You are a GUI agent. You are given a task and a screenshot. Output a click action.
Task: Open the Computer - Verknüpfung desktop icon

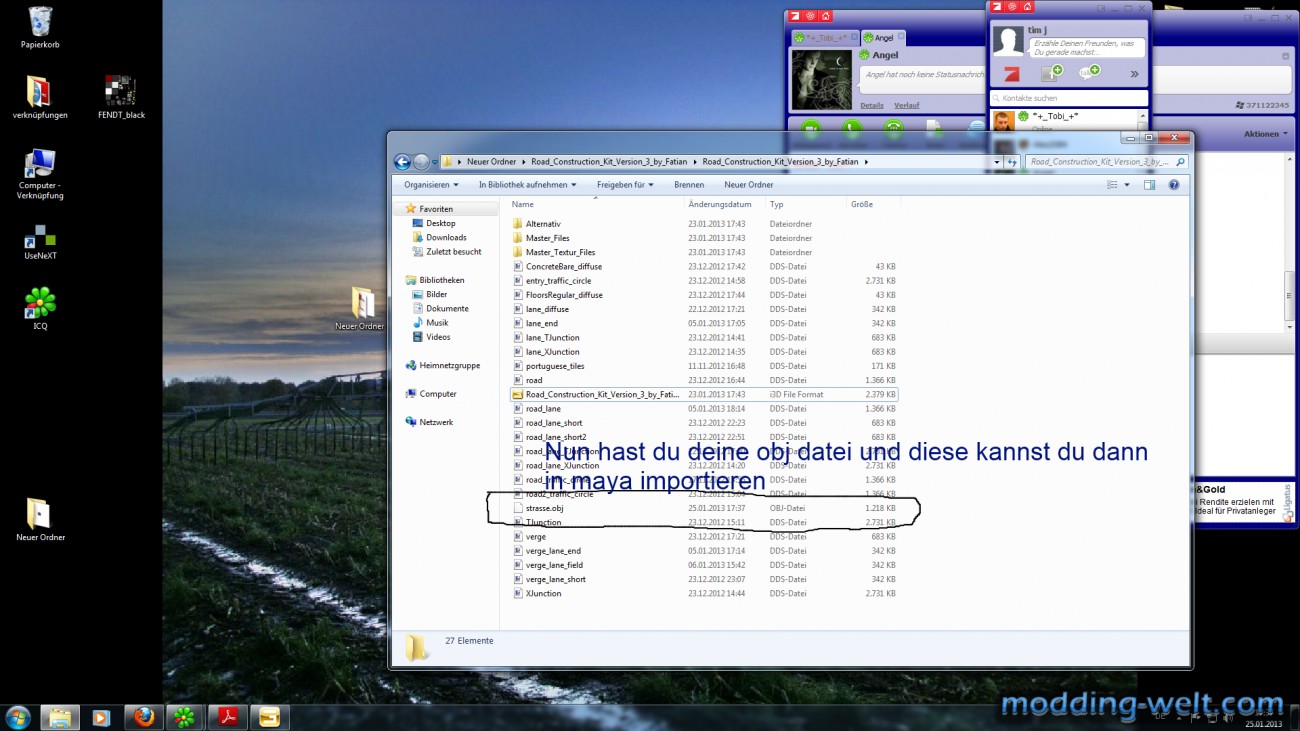pyautogui.click(x=40, y=174)
